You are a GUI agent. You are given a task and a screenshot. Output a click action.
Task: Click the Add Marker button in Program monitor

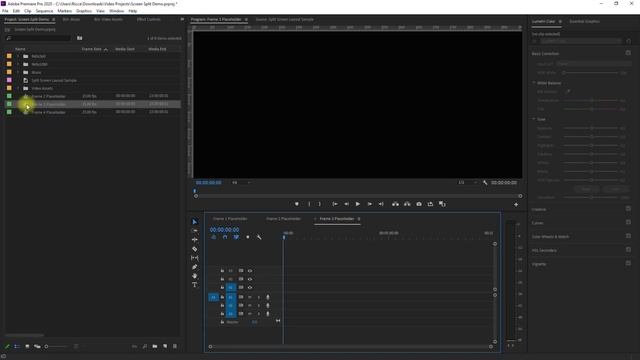click(x=297, y=204)
